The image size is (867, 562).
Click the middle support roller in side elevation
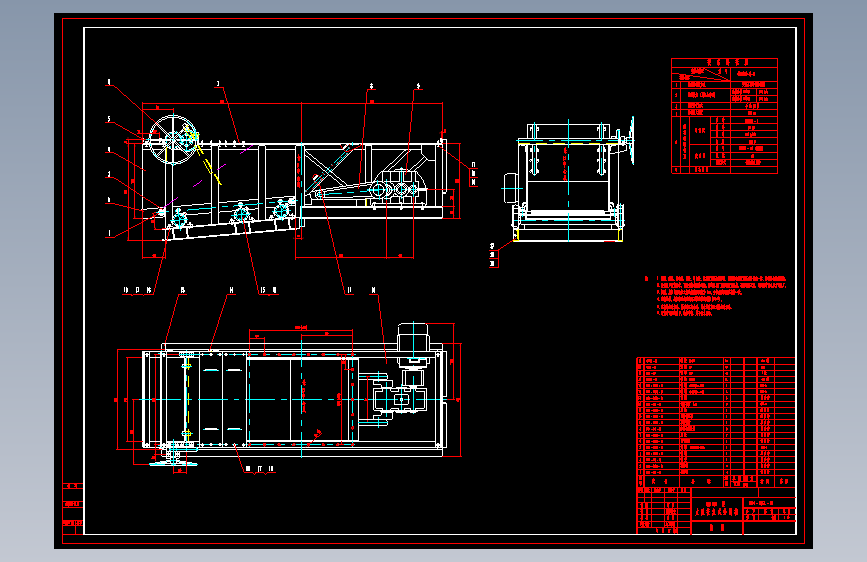pos(242,214)
